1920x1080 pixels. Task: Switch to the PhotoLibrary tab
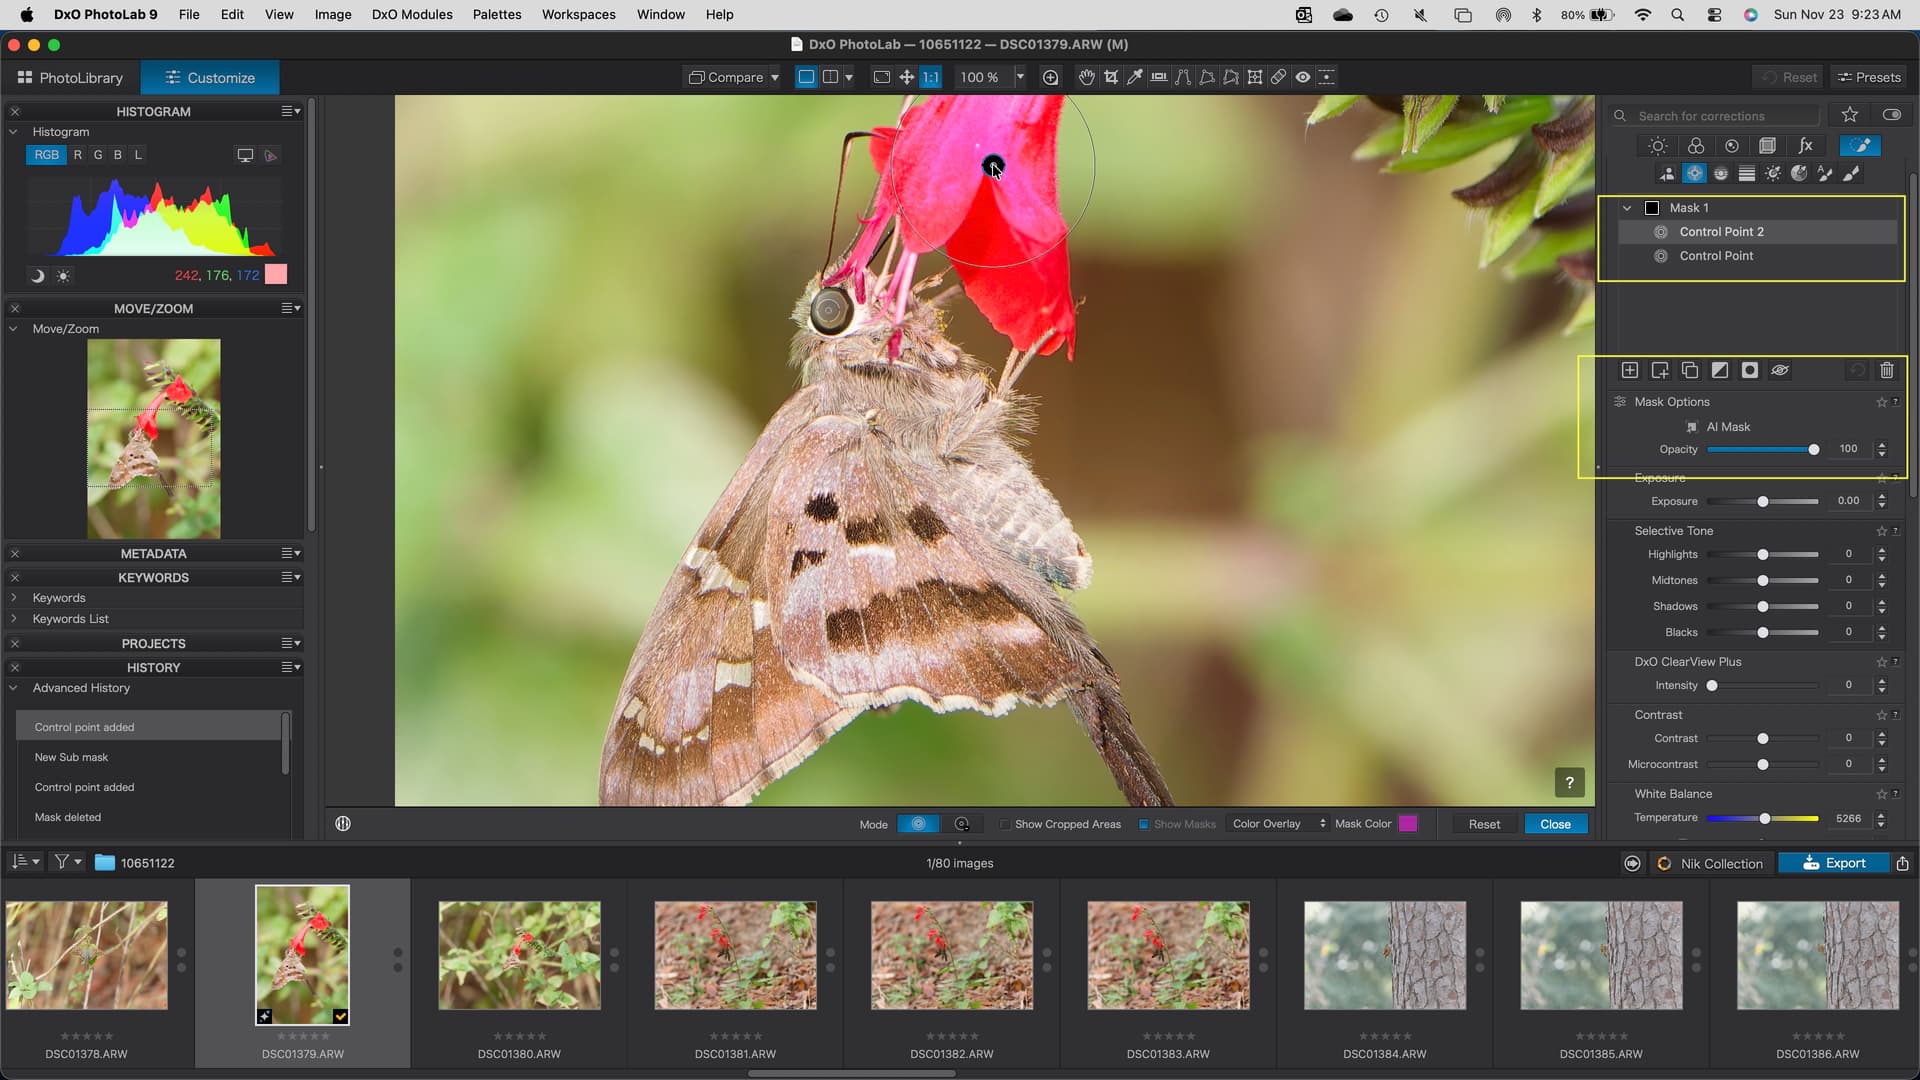click(70, 78)
